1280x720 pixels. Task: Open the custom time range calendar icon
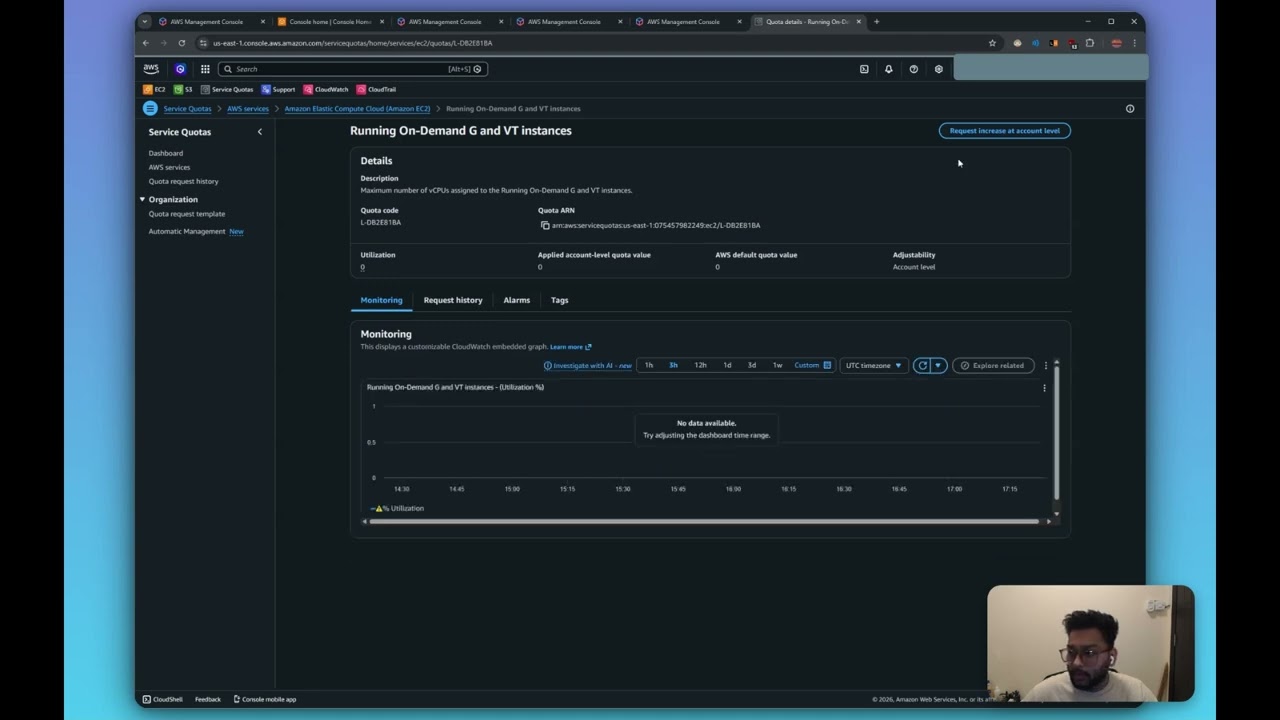827,365
